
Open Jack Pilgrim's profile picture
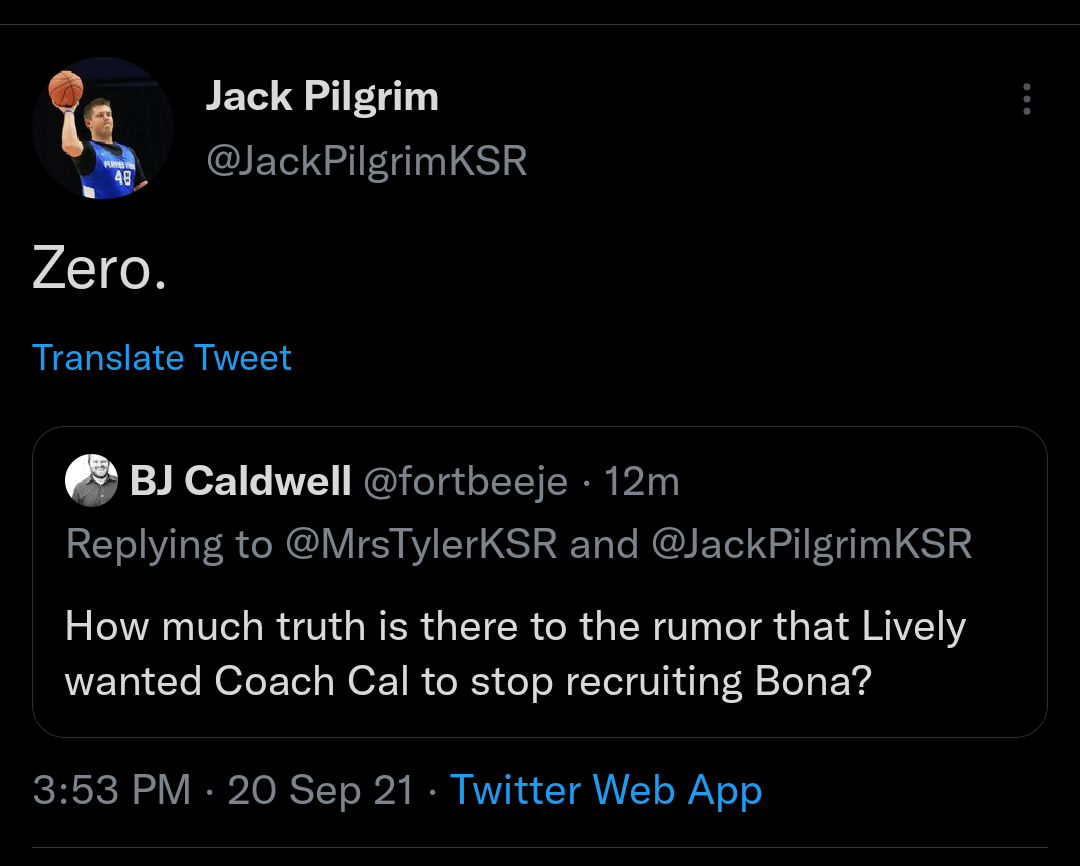point(103,128)
